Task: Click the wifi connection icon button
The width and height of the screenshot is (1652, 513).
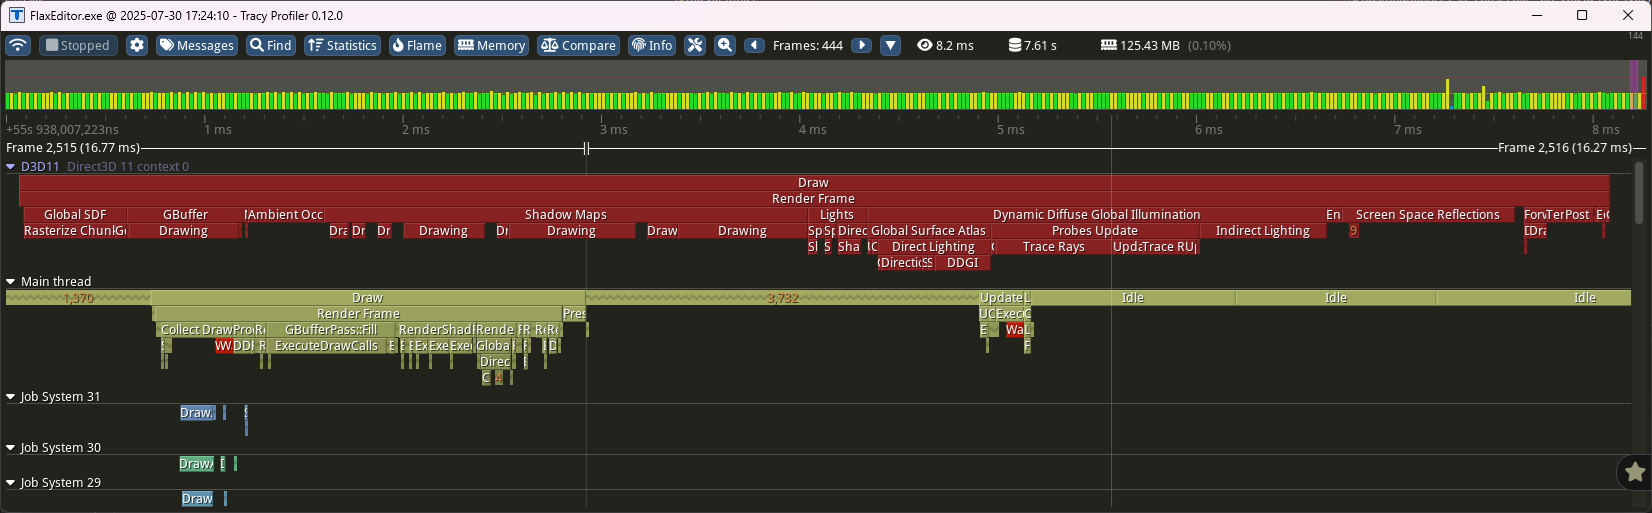Action: (18, 45)
